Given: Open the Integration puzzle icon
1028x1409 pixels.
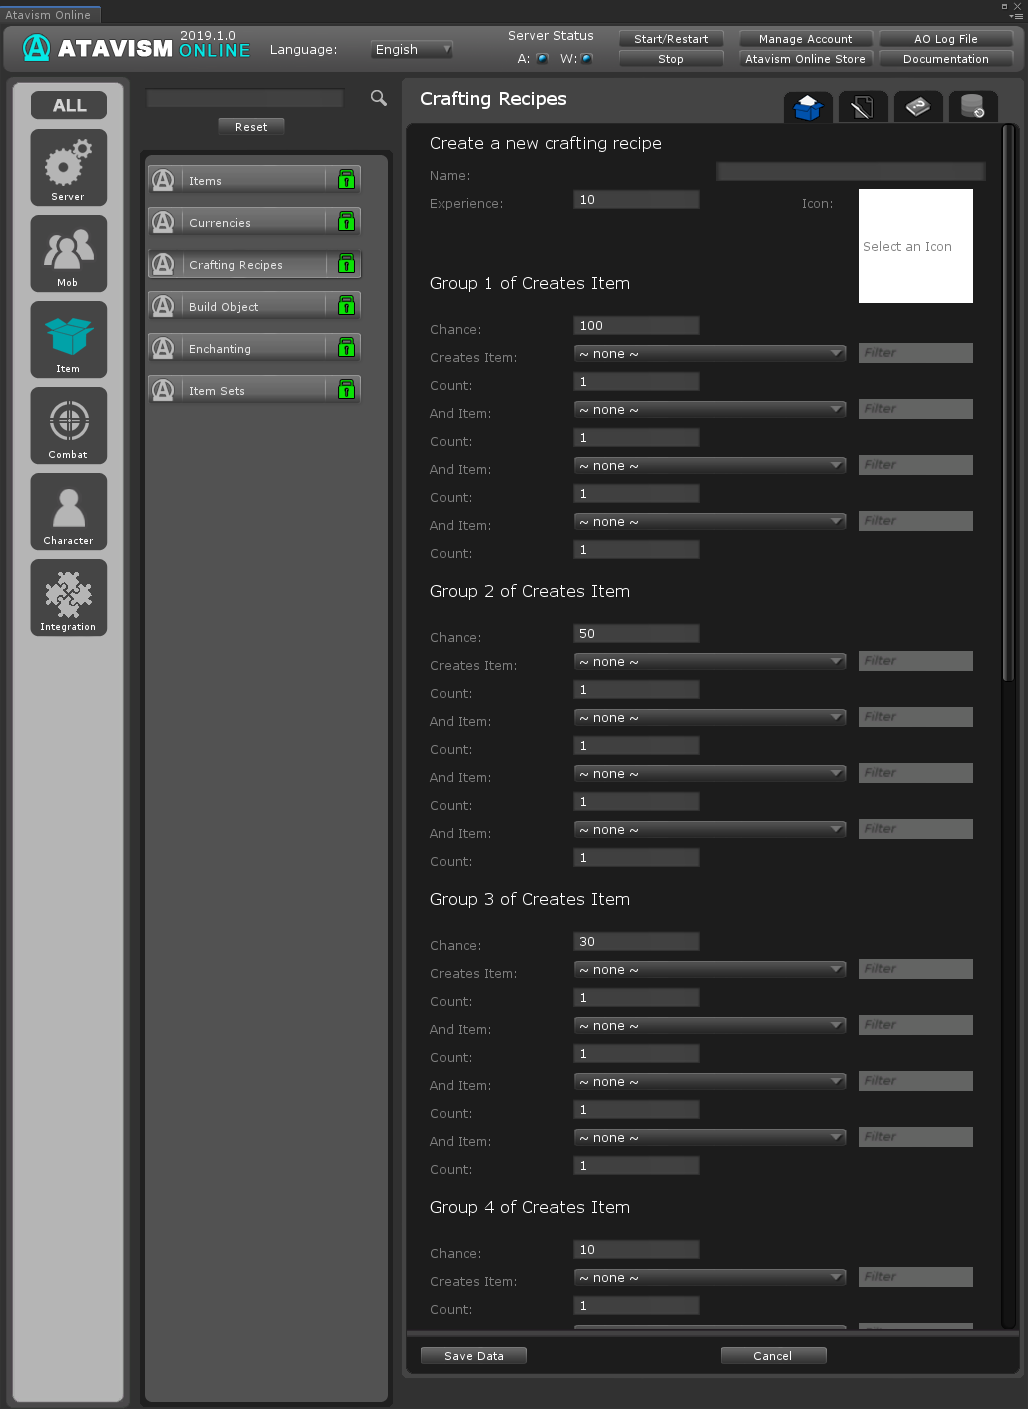Looking at the screenshot, I should [68, 597].
